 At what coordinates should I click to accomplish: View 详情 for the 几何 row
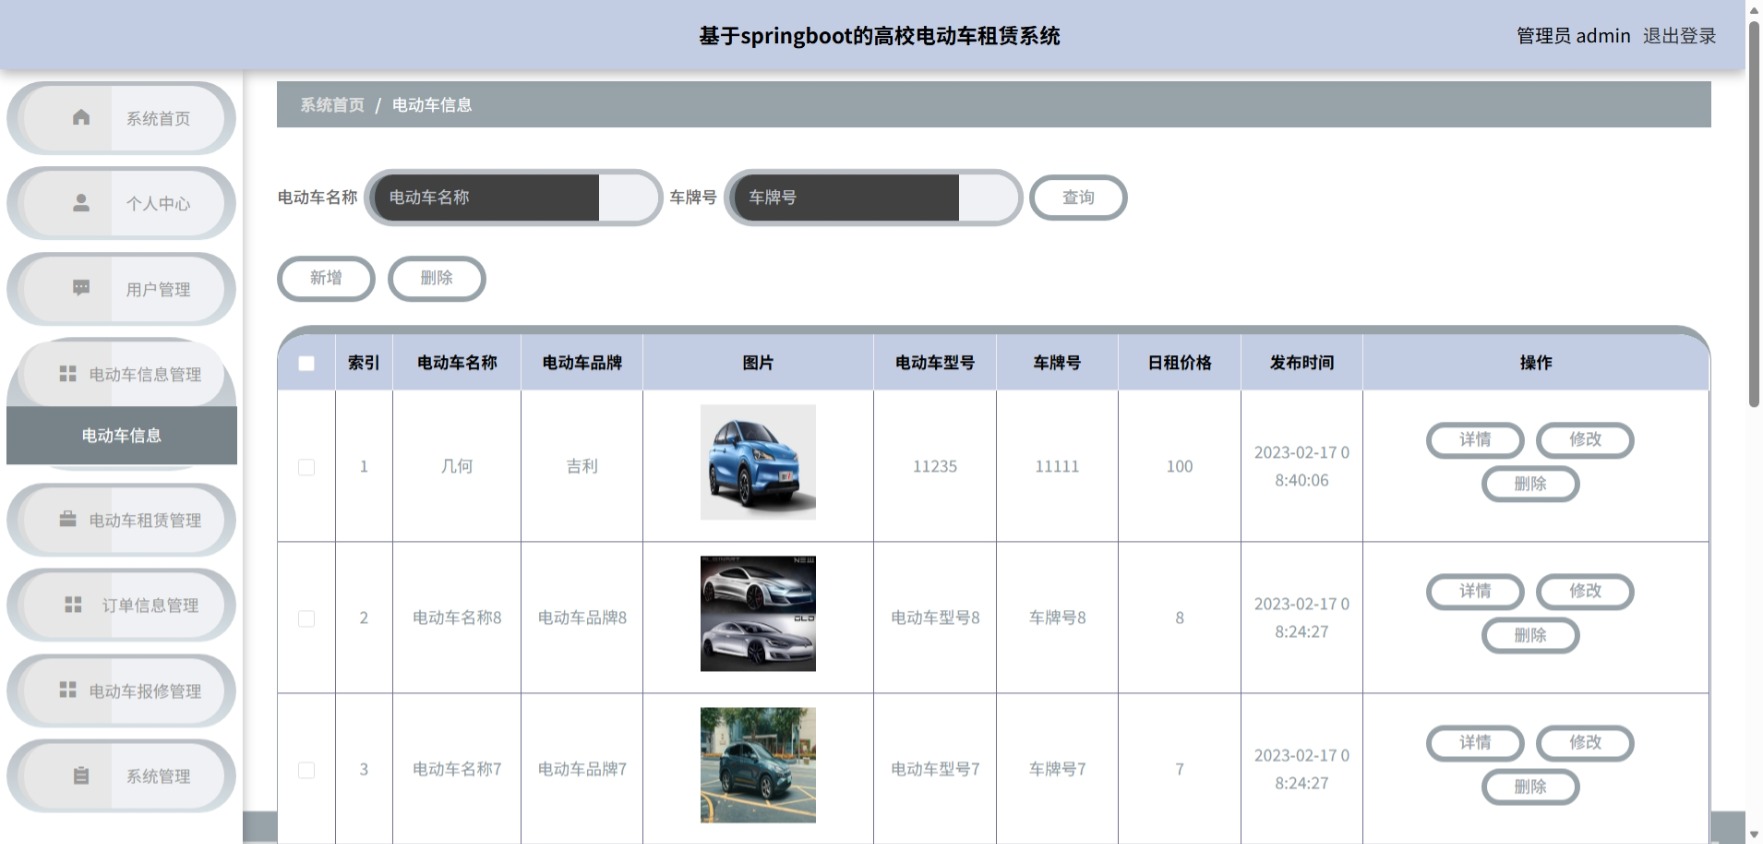click(1475, 440)
